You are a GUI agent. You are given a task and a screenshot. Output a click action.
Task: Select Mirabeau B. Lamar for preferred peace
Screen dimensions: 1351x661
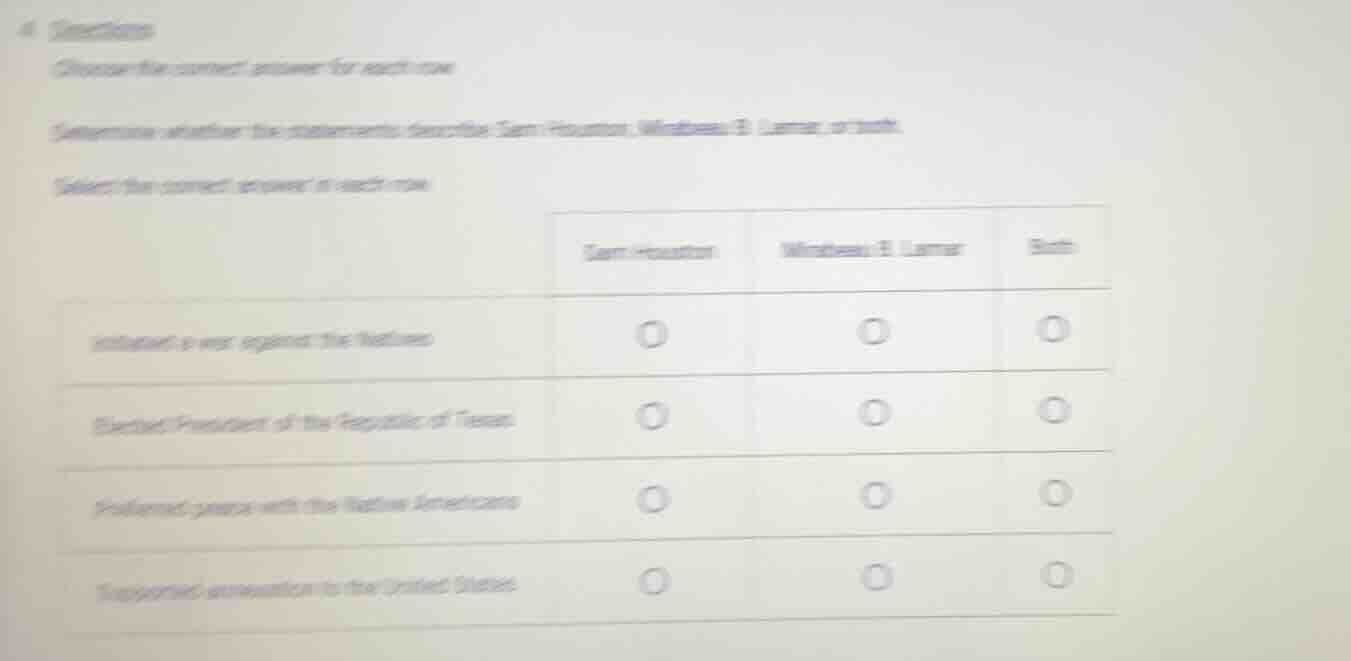[875, 492]
